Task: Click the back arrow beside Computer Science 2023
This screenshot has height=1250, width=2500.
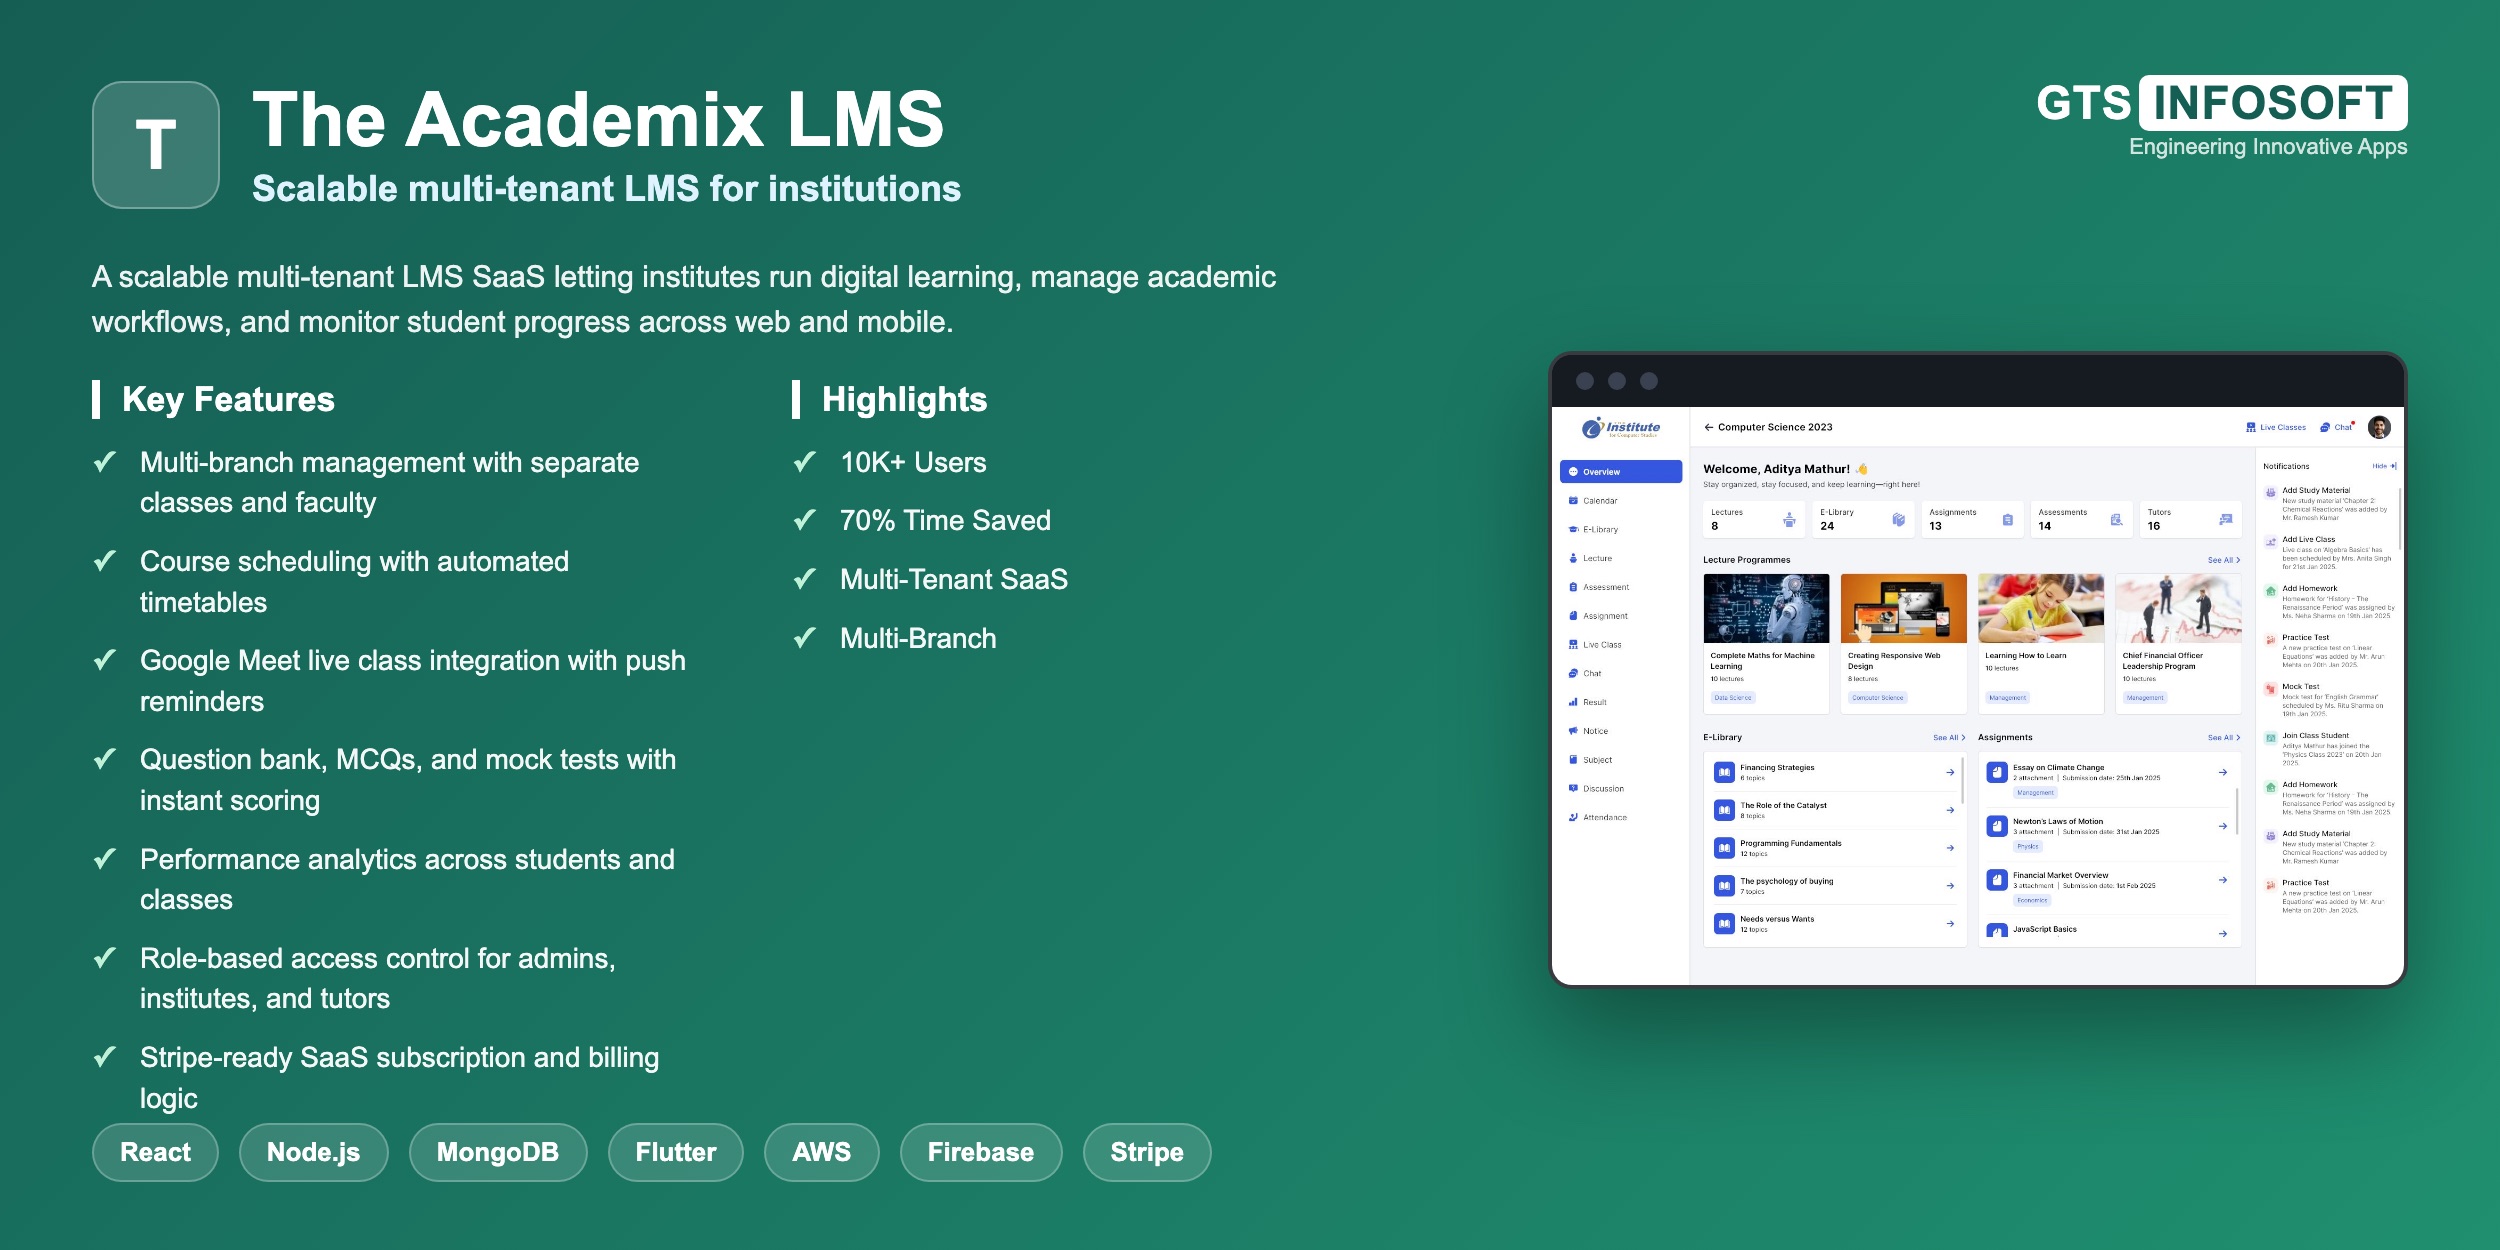Action: tap(1709, 427)
